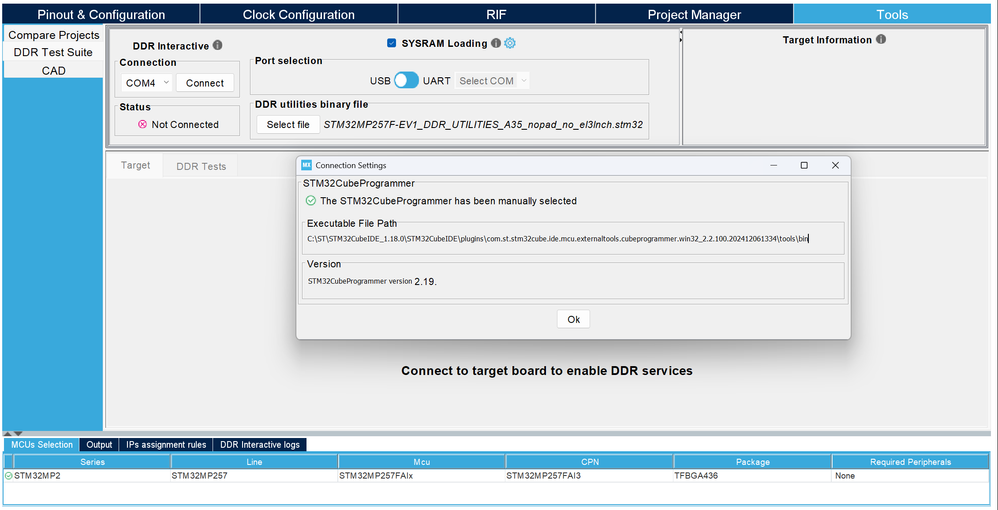Click the Mcu column header

tap(422, 462)
